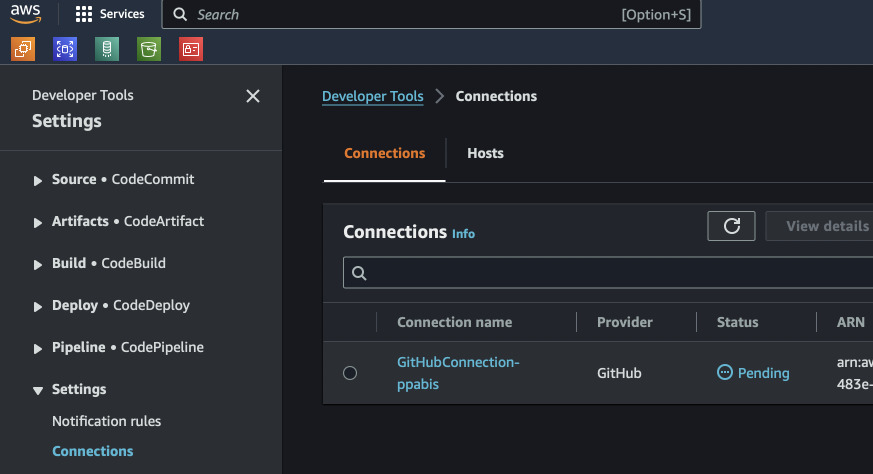Click the GitHub provider cell
This screenshot has width=873, height=474.
click(619, 373)
